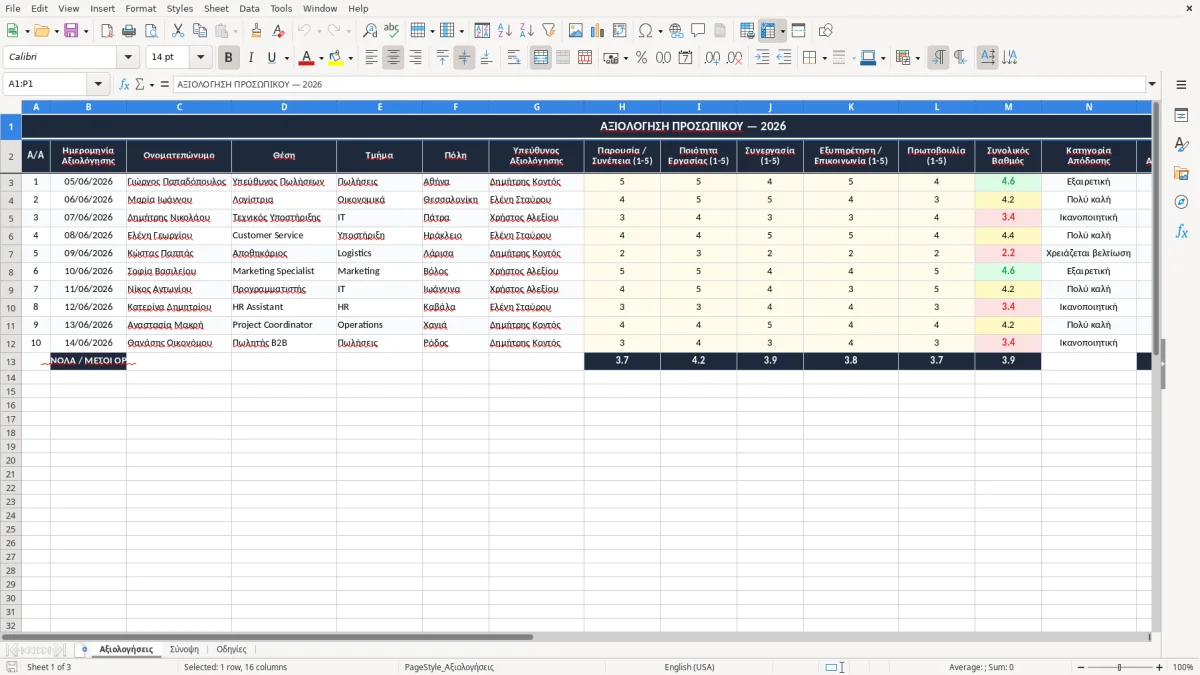Click the formula input line field
This screenshot has height=675, width=1200.
coord(659,84)
